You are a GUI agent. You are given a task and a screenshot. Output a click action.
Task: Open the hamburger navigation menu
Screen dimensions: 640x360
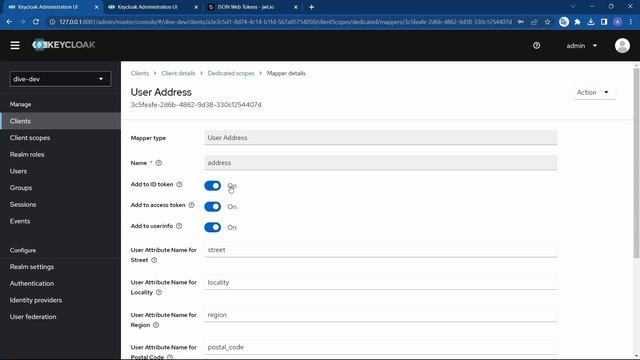[15, 45]
